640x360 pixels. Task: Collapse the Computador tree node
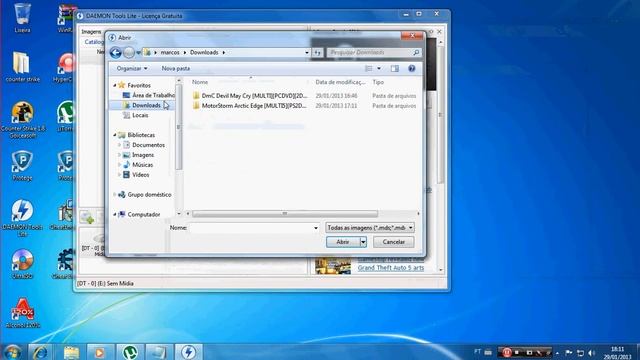point(115,214)
